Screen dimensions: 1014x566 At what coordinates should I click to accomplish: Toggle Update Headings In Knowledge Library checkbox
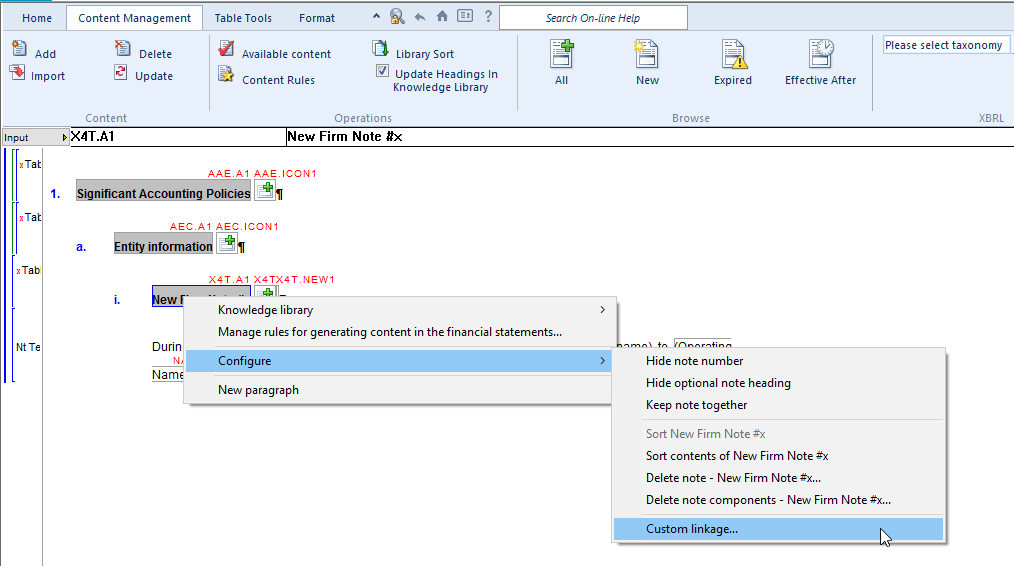click(x=382, y=71)
